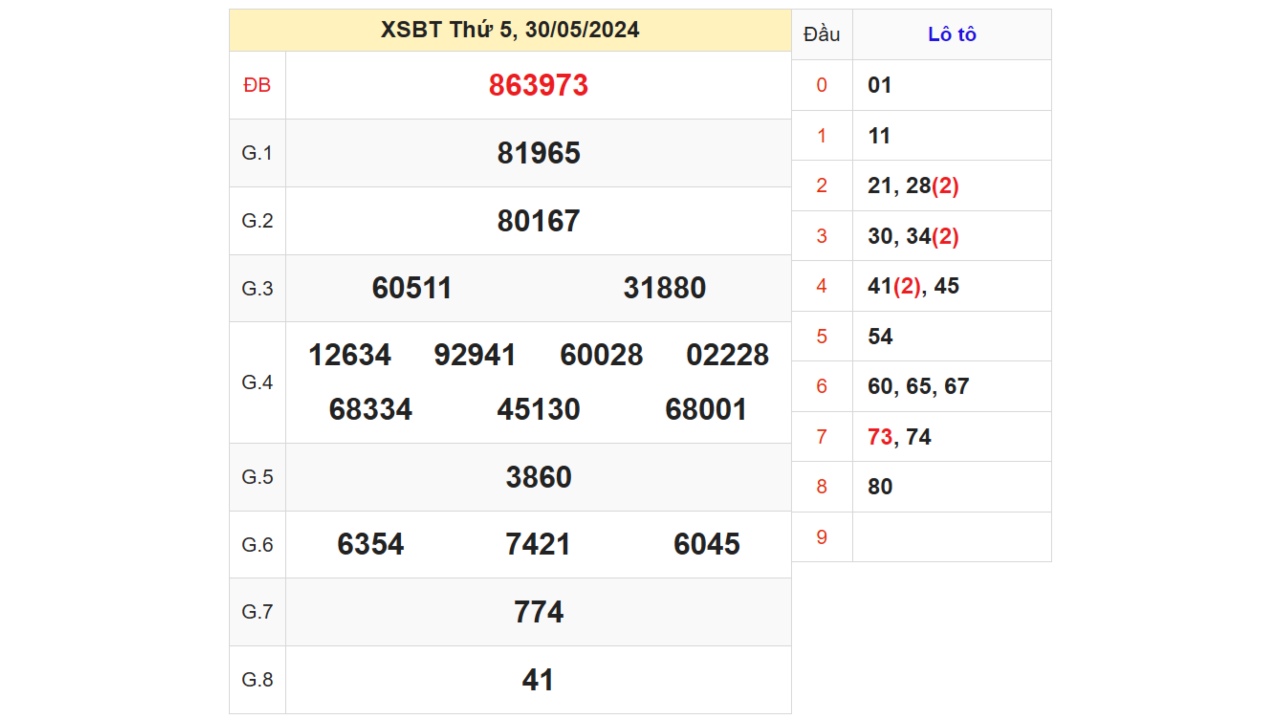Image resolution: width=1280 pixels, height=720 pixels.
Task: Select the G.4 number 45130
Action: (x=538, y=409)
